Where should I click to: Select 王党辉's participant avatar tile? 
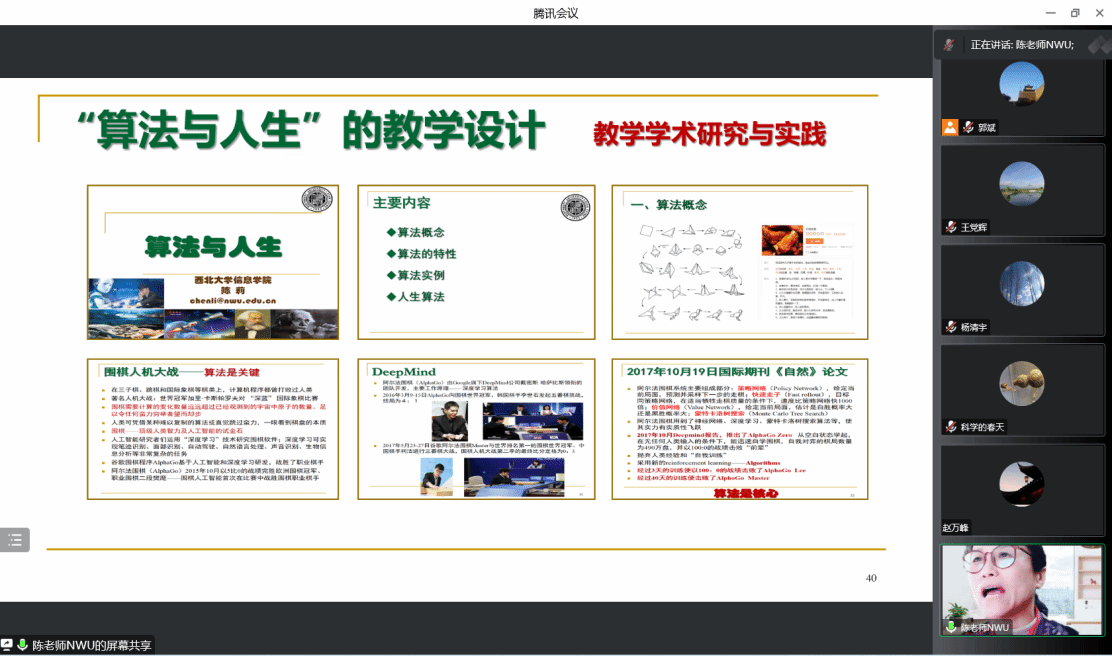pyautogui.click(x=1021, y=188)
